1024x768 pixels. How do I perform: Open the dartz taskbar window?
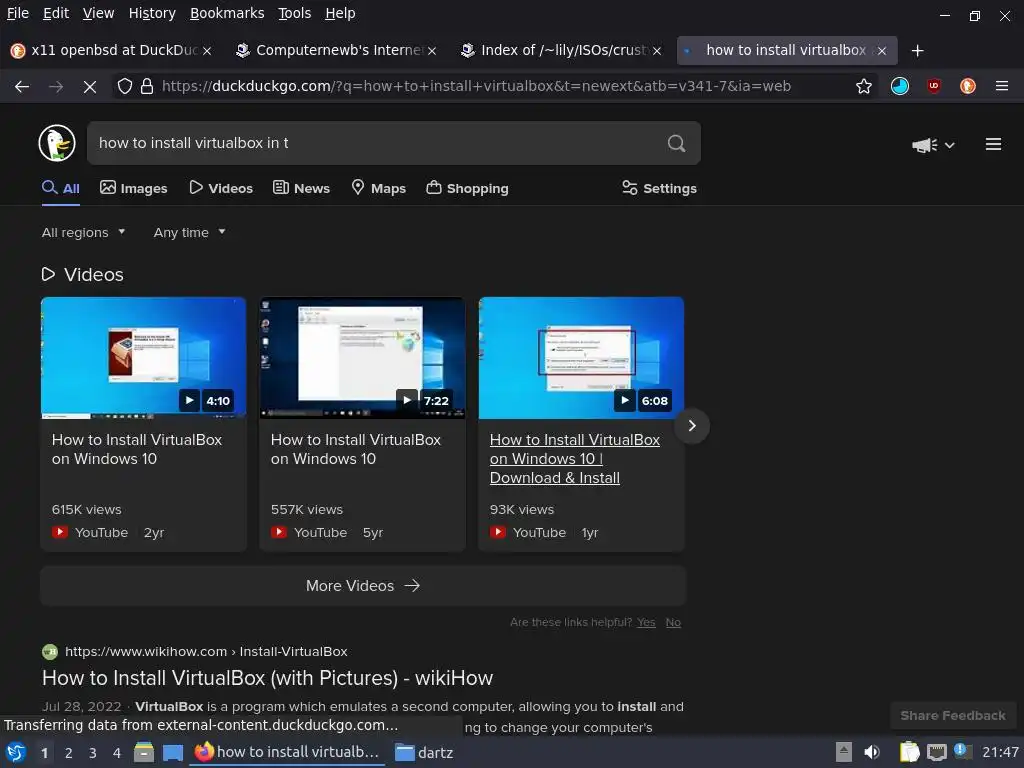click(x=424, y=753)
